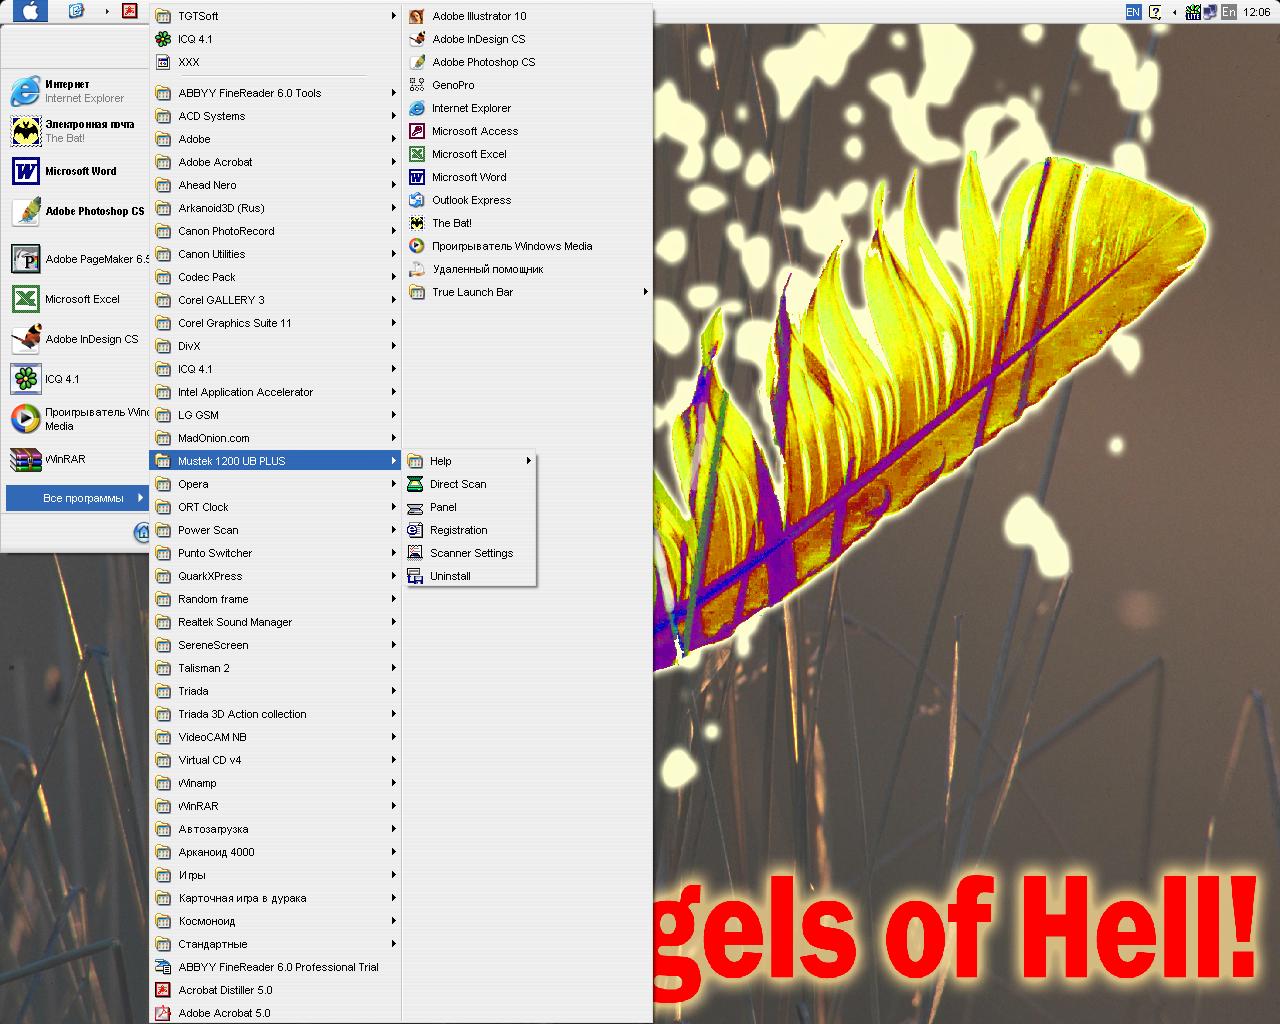The image size is (1280, 1024).
Task: Launch Microsoft Excel in programs submenu
Action: coord(469,154)
